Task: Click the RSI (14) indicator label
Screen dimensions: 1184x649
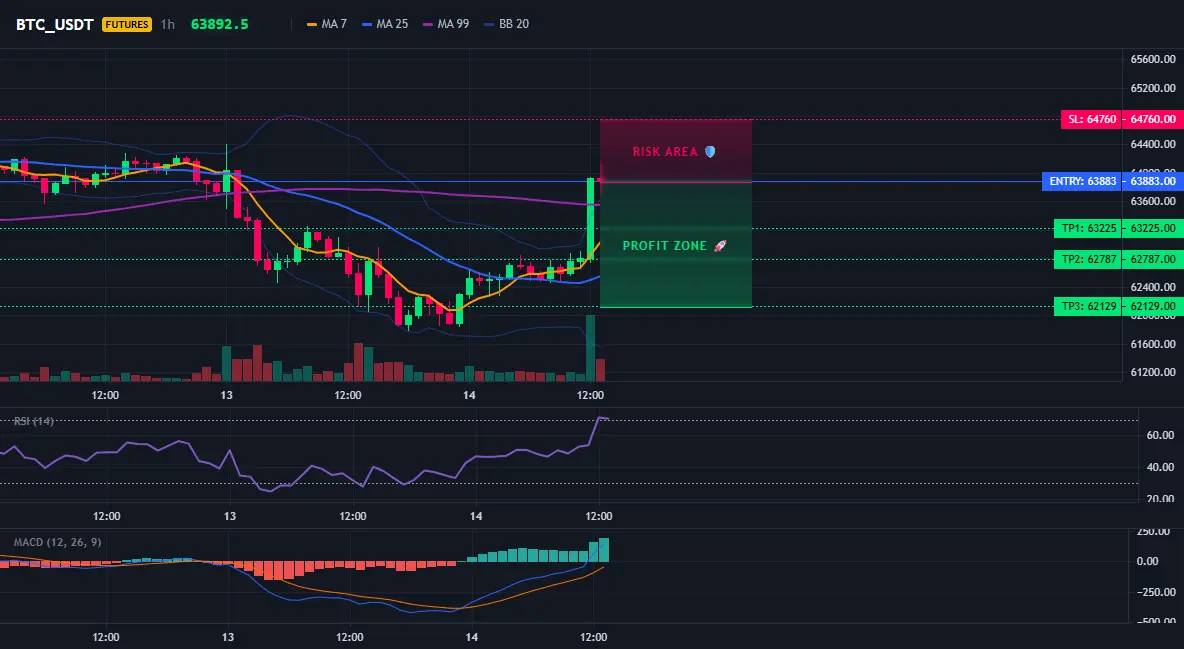Action: 34,421
